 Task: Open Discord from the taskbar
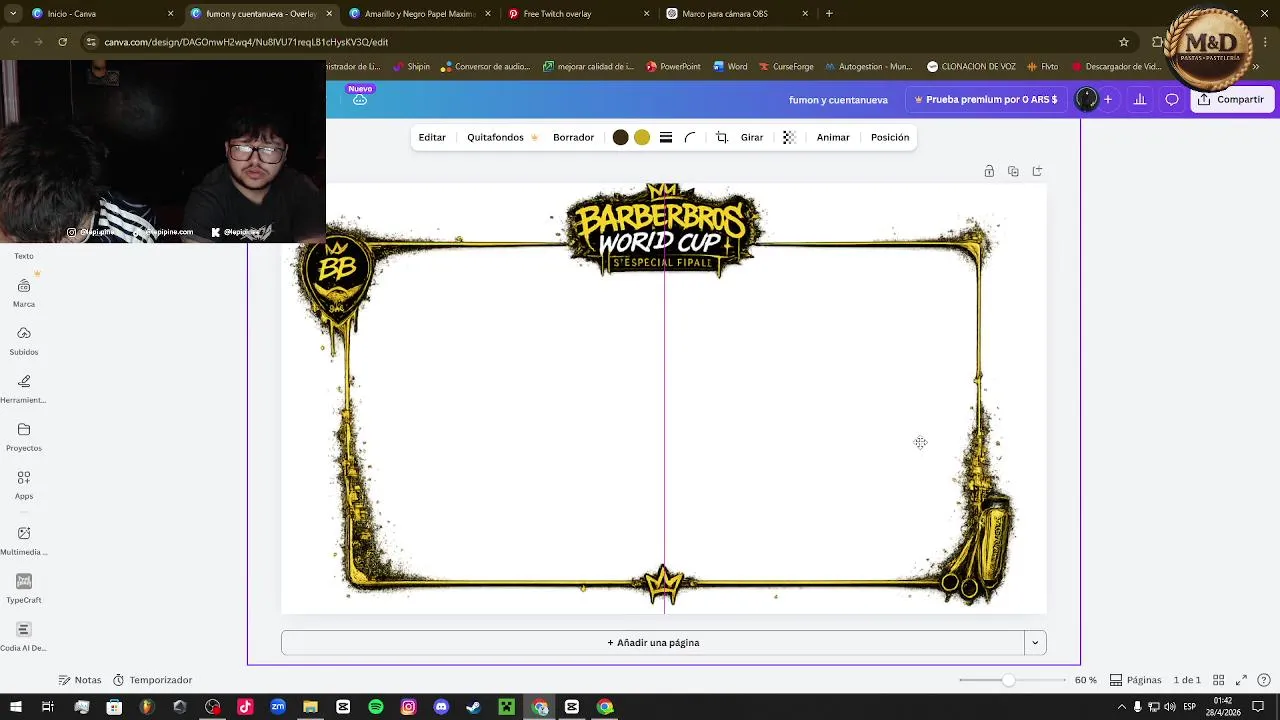pos(441,707)
